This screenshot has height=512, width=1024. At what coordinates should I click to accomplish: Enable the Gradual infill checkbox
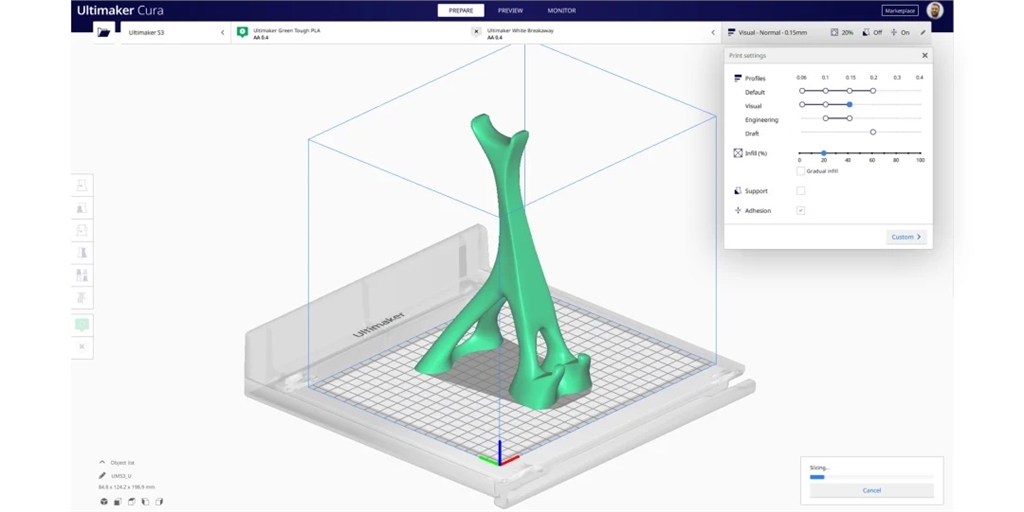801,171
